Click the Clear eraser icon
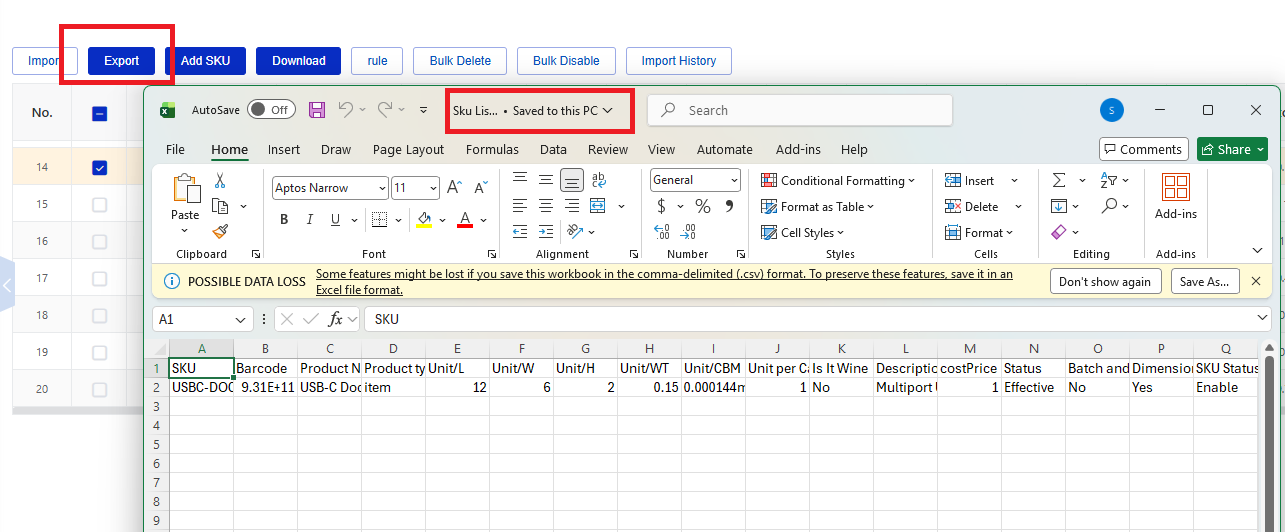The image size is (1285, 532). click(x=1059, y=232)
